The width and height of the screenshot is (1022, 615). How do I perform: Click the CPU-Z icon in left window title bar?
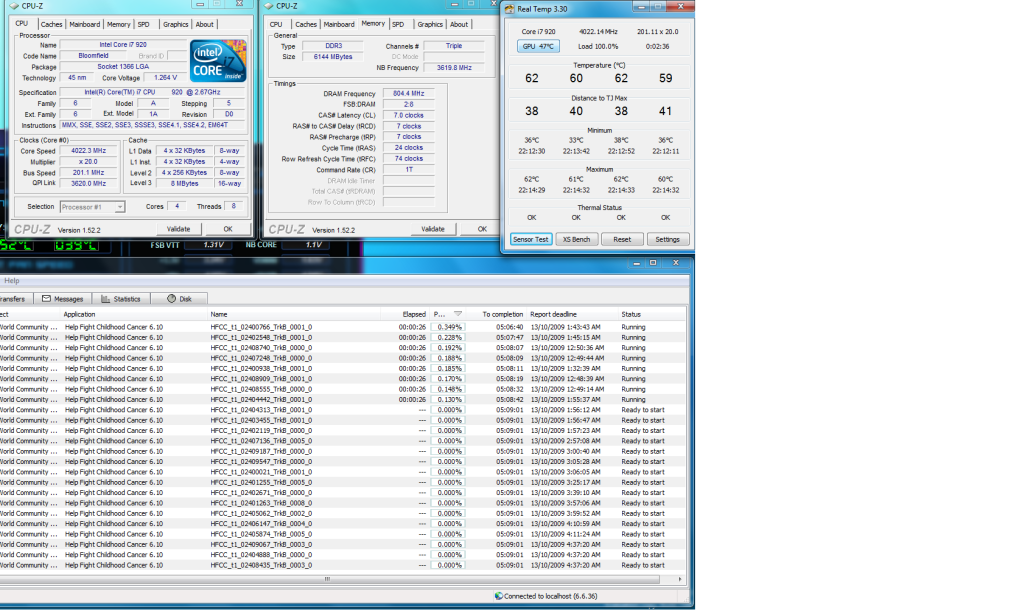point(14,6)
